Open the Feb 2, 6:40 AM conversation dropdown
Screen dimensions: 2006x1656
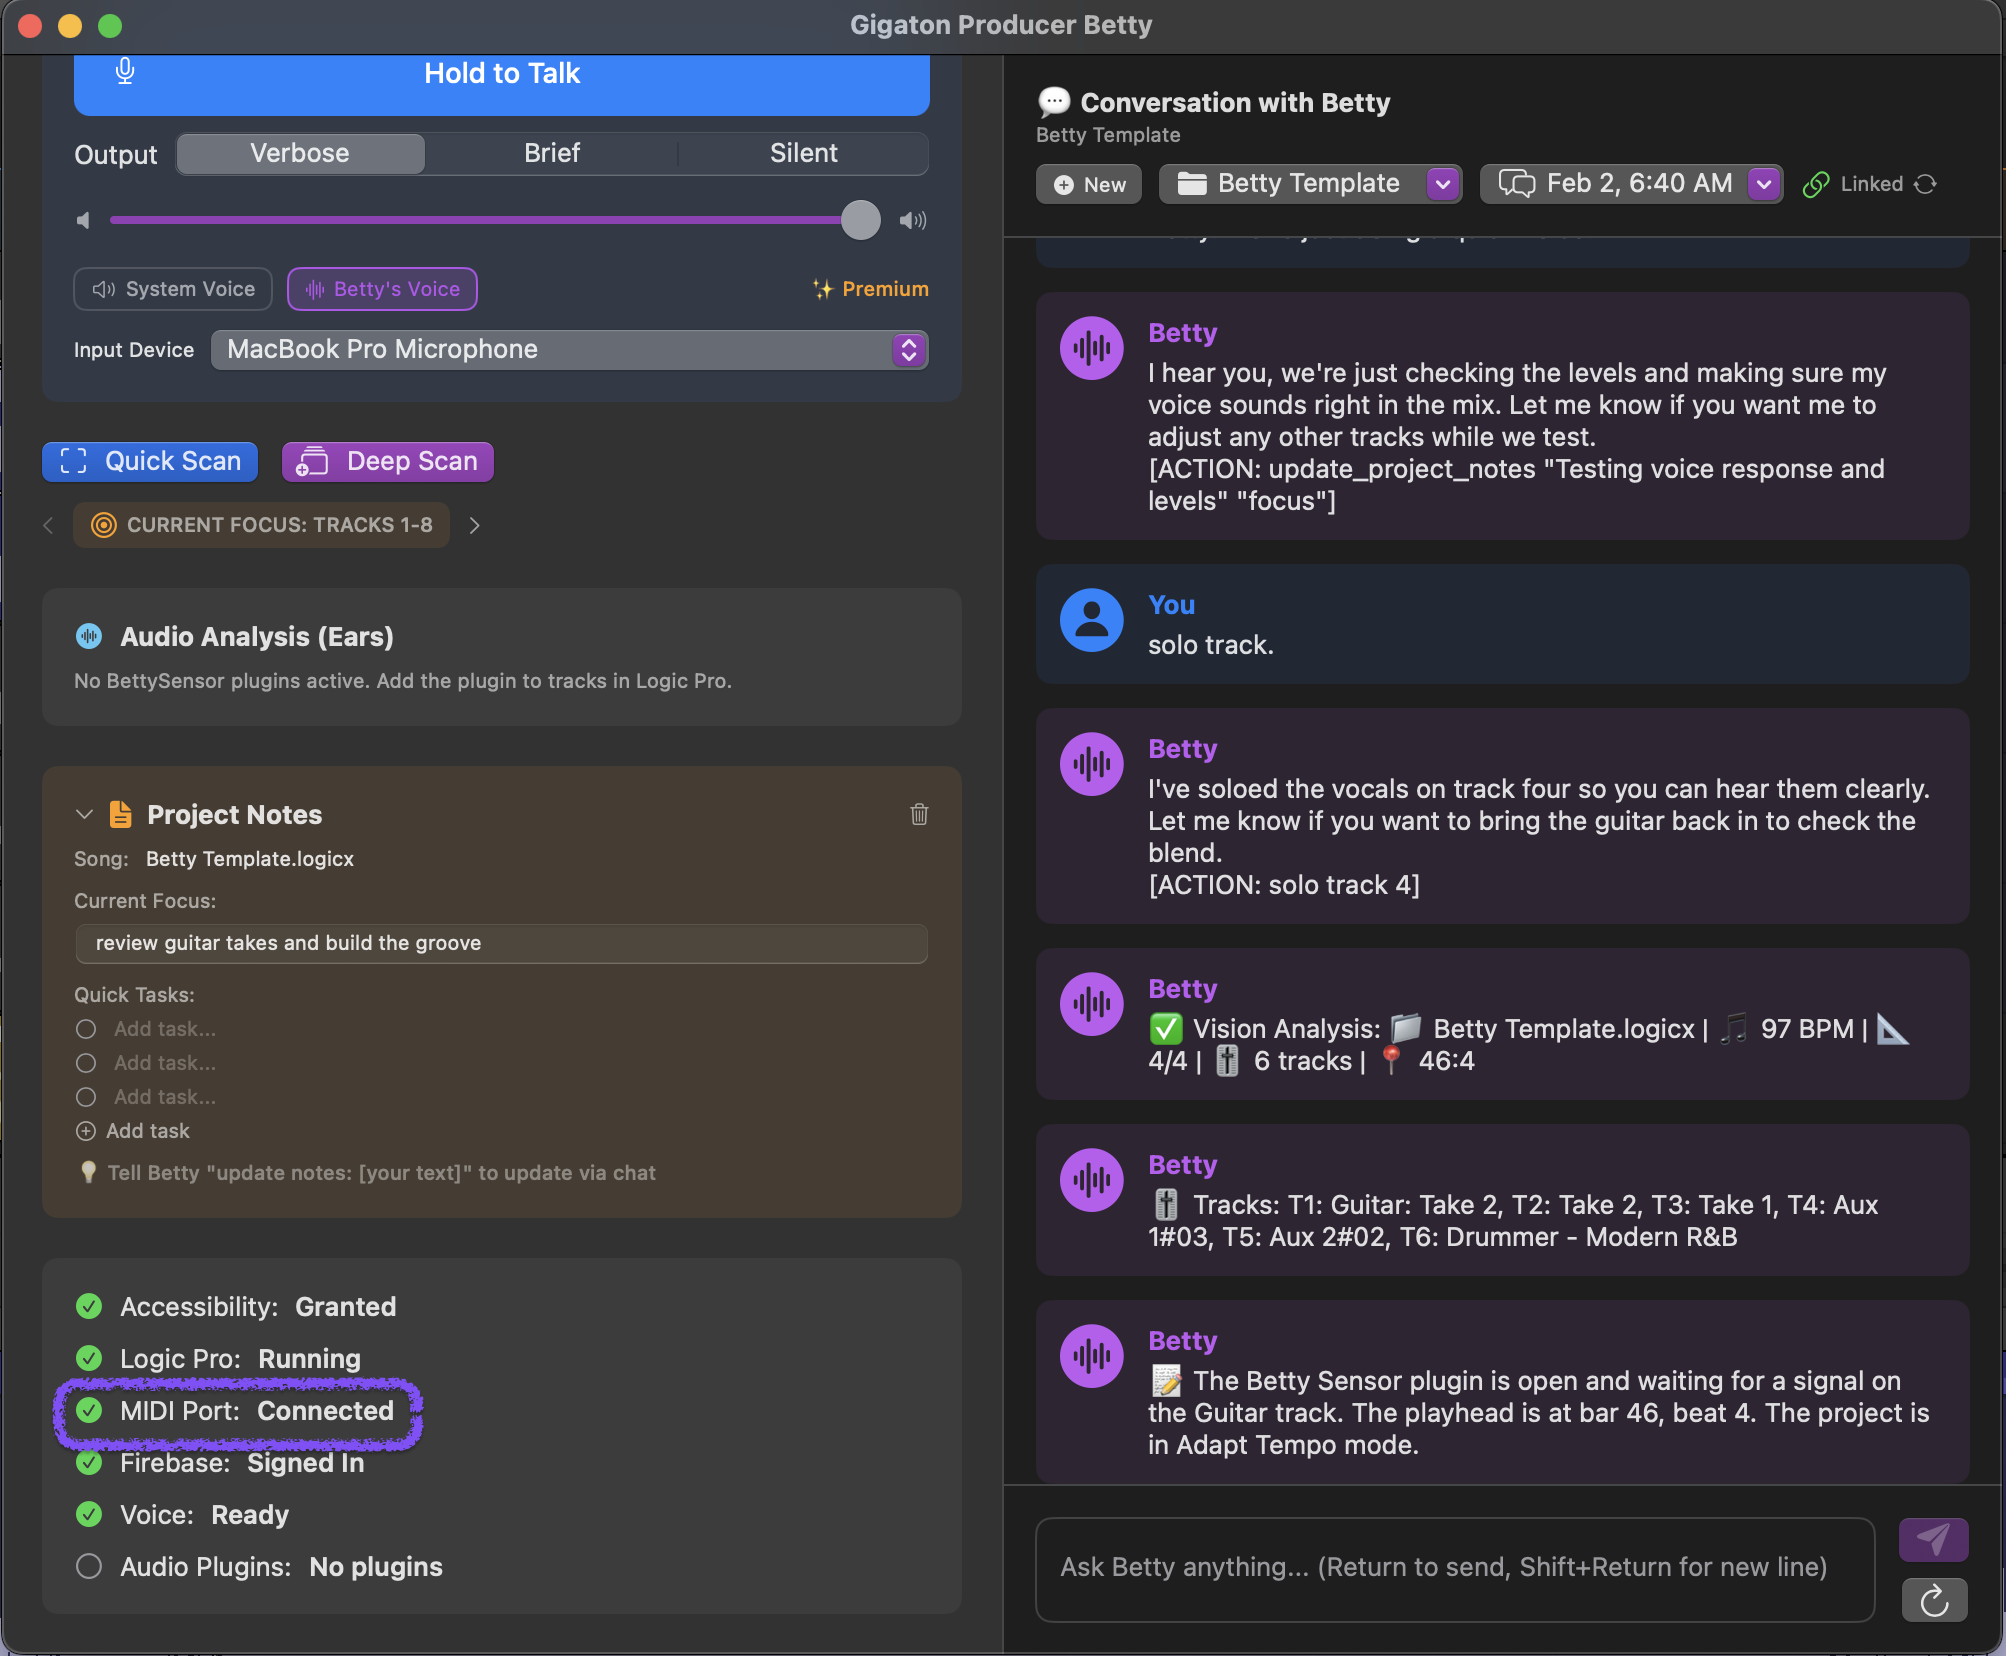[1764, 184]
